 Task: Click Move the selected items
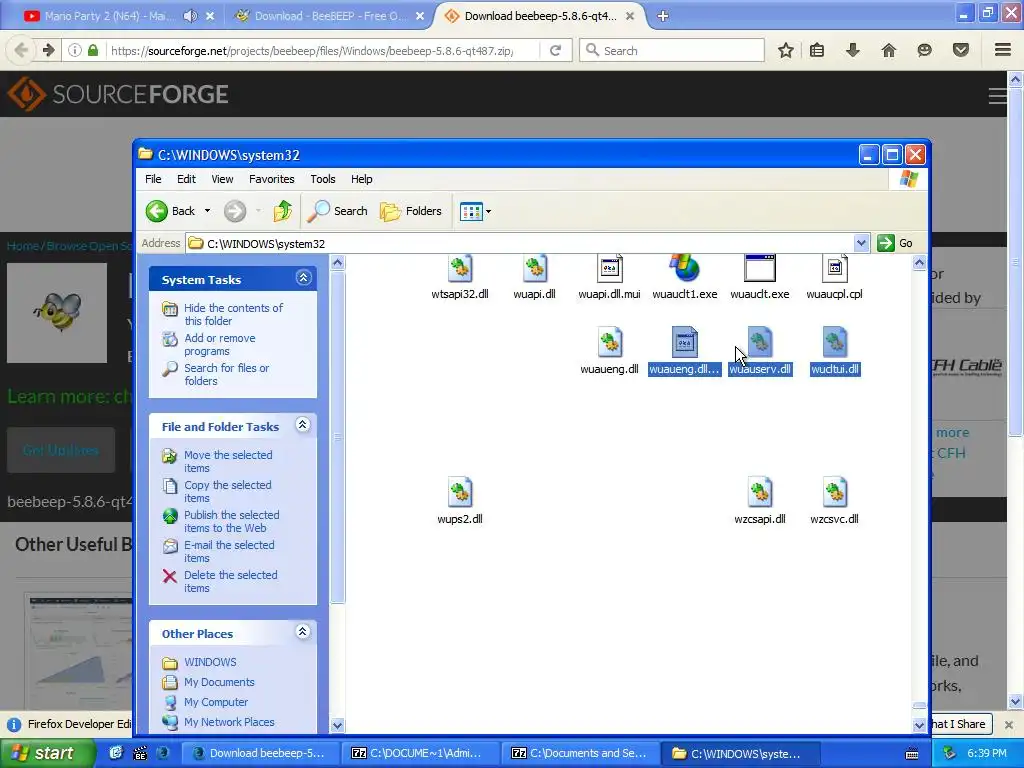tap(228, 461)
